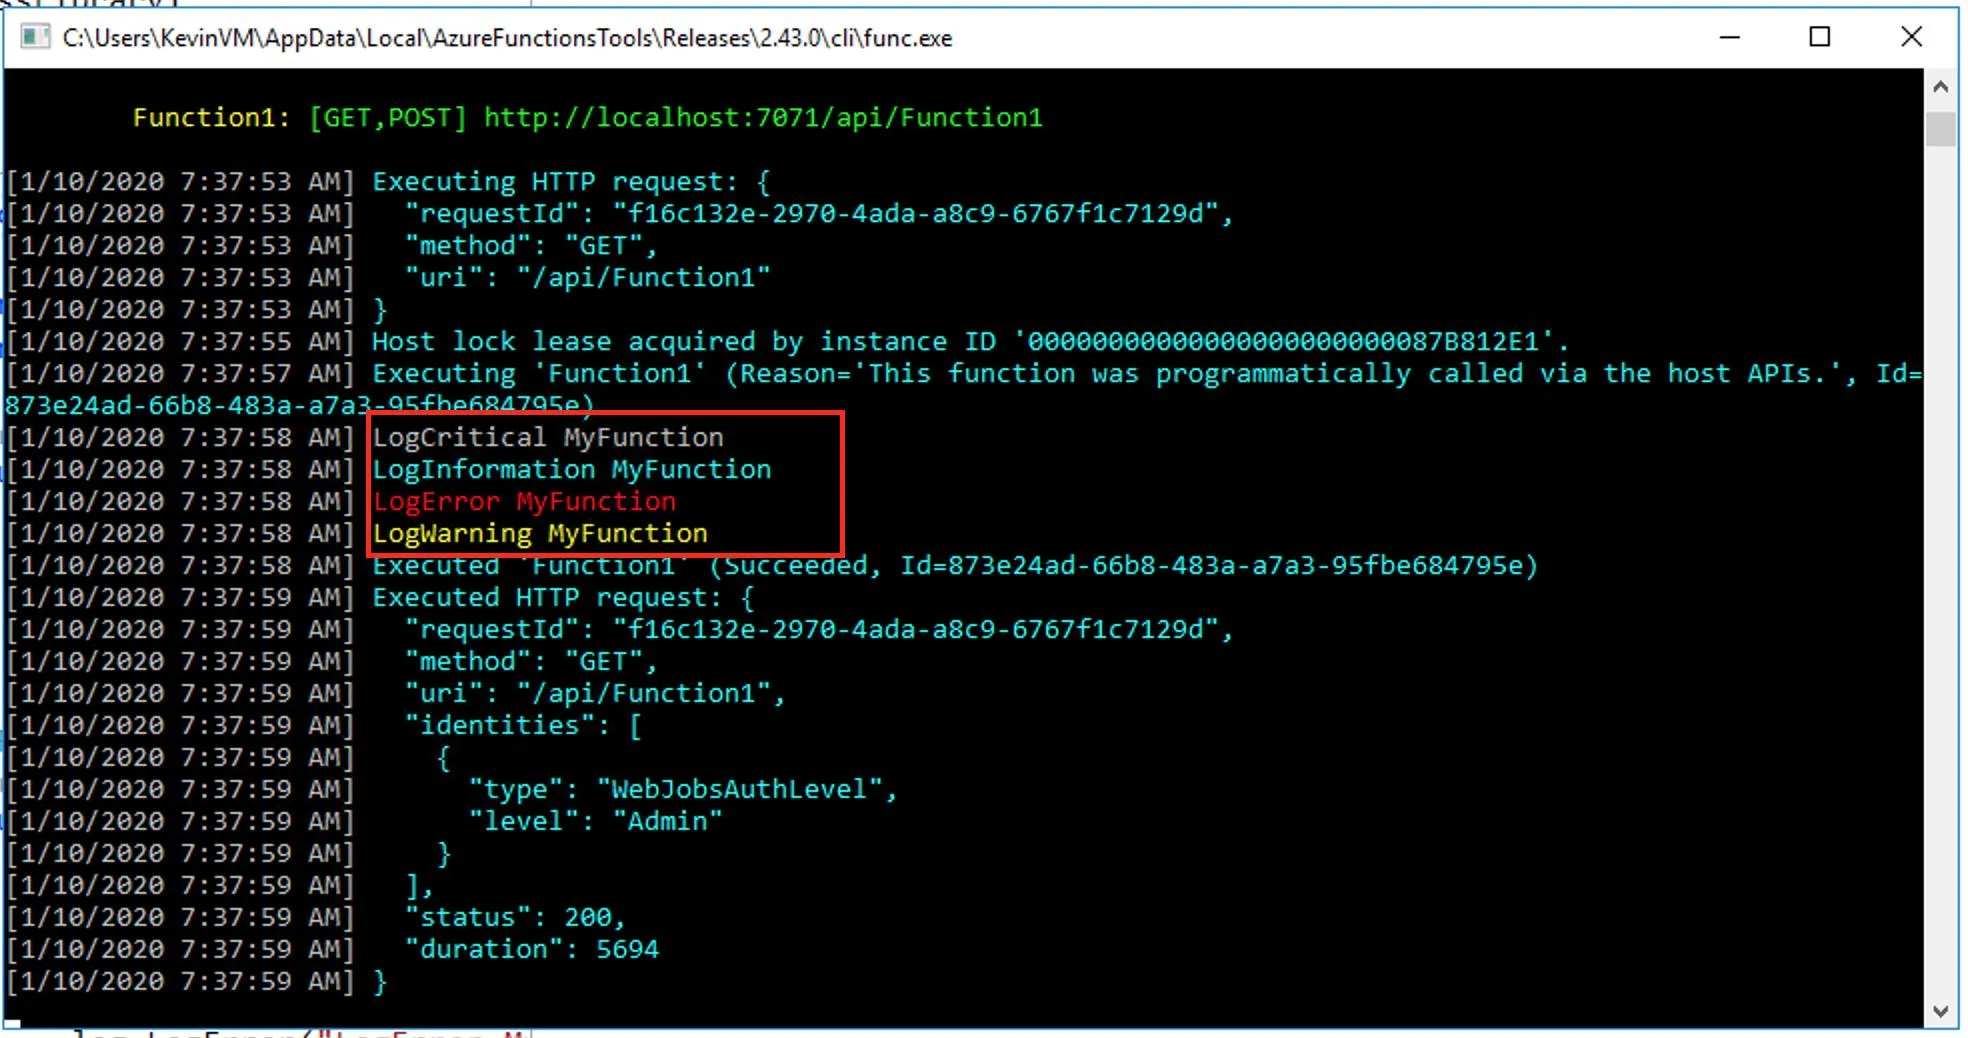Click the first requestId line at 7:37:53
This screenshot has height=1038, width=1968.
819,214
